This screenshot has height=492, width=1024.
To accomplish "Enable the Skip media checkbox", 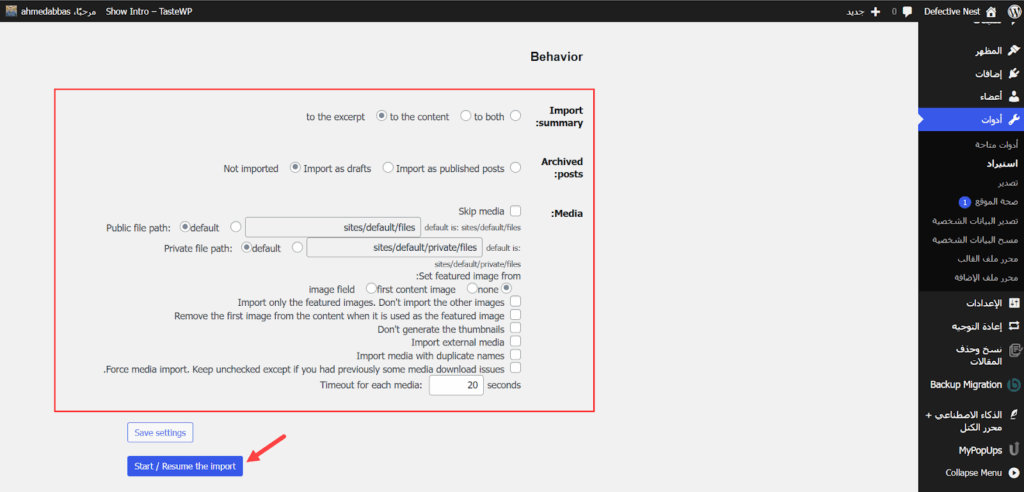I will click(x=516, y=211).
